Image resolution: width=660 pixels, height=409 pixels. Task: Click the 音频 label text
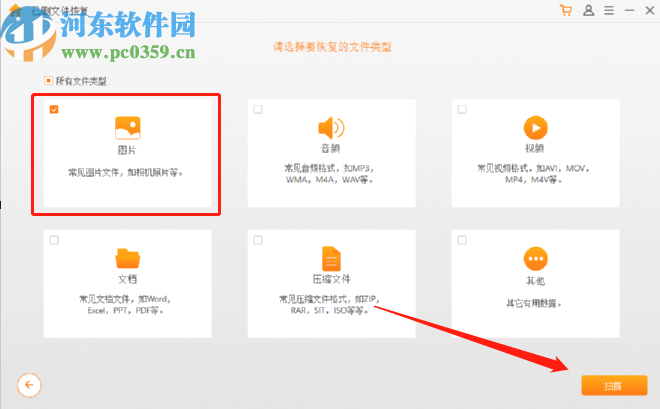(x=331, y=148)
